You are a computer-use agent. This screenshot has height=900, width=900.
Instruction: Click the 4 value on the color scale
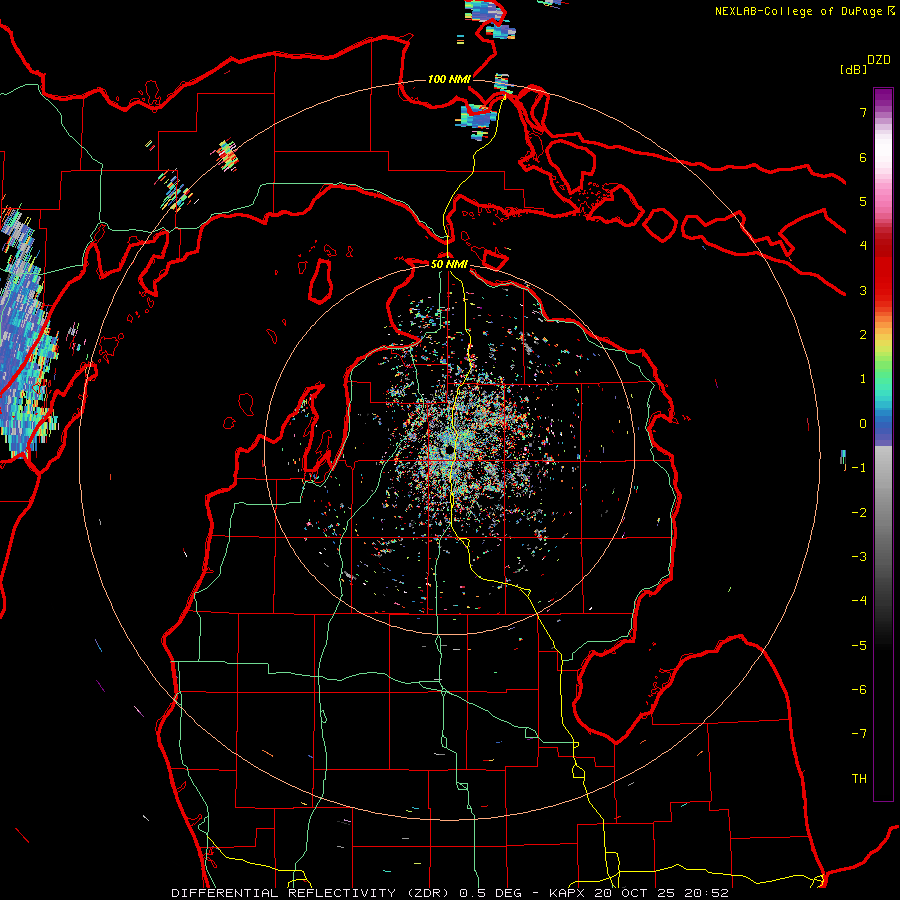[863, 246]
